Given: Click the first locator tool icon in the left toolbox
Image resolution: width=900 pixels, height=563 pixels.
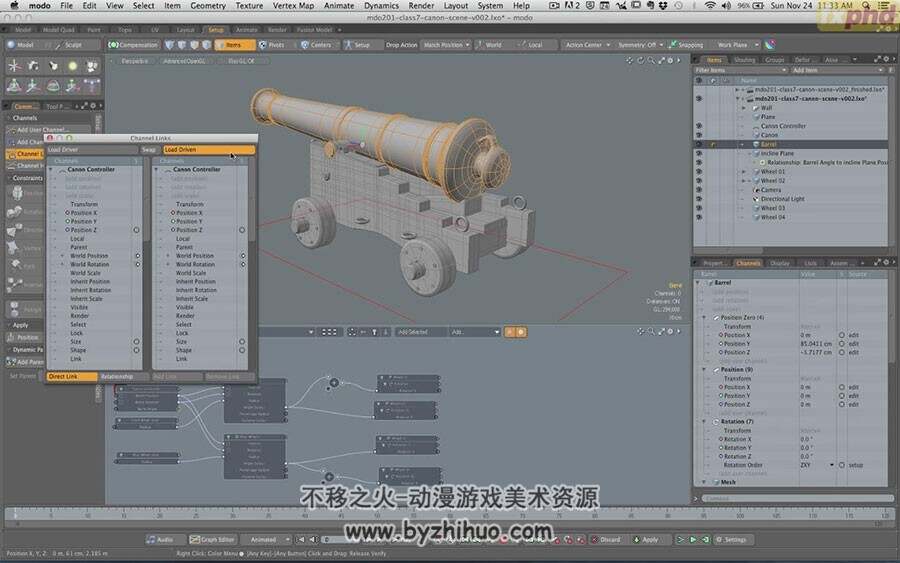Looking at the screenshot, I should pos(14,66).
